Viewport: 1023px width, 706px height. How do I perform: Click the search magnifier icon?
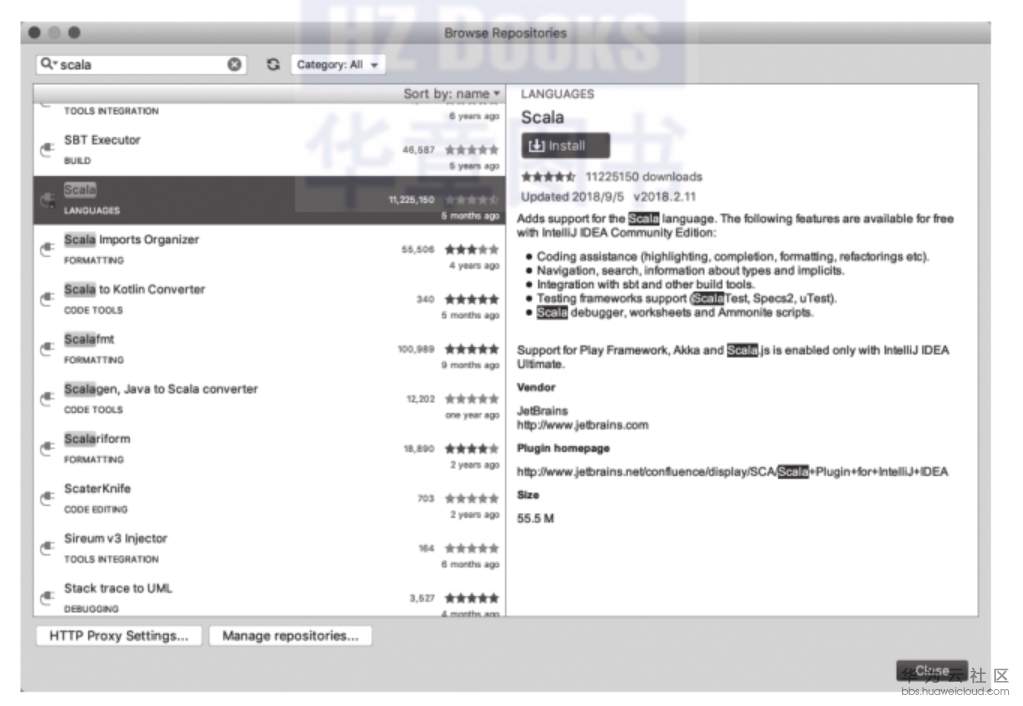(47, 64)
